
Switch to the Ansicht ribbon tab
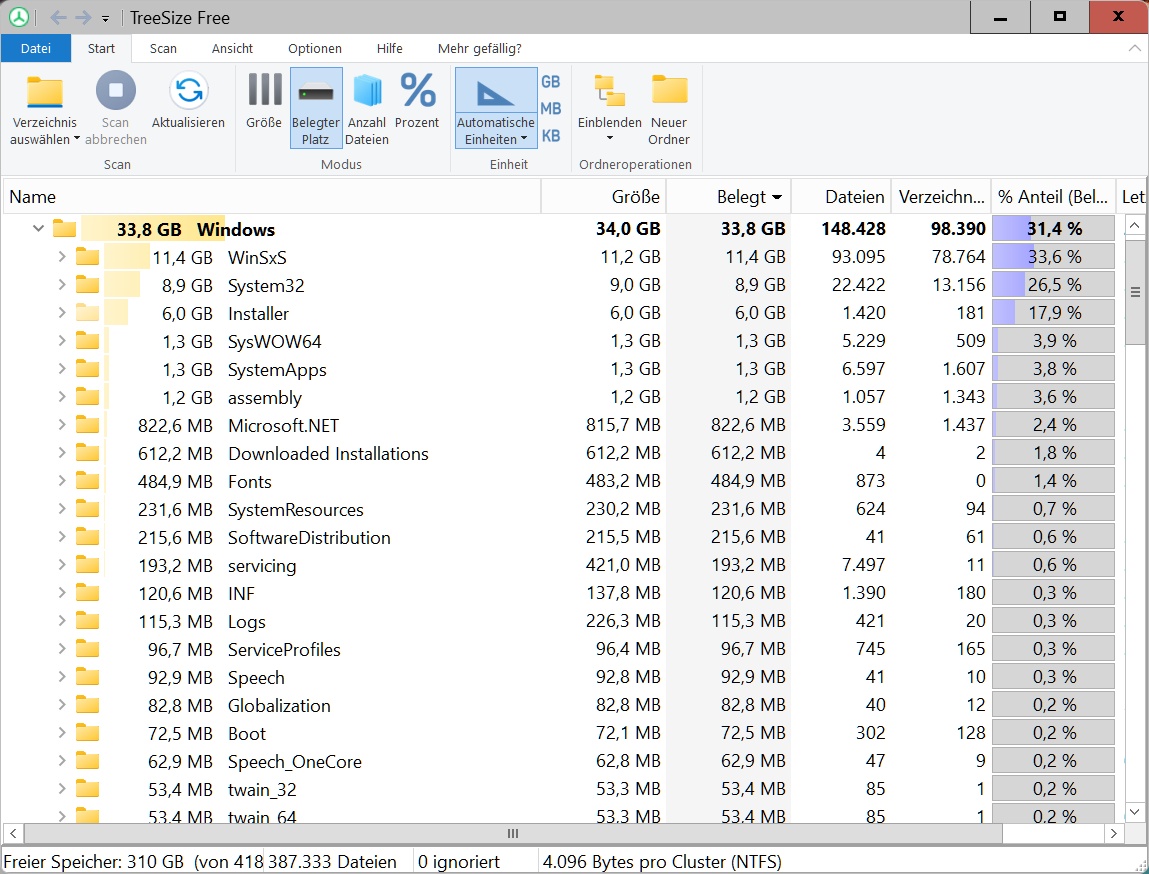tap(232, 48)
